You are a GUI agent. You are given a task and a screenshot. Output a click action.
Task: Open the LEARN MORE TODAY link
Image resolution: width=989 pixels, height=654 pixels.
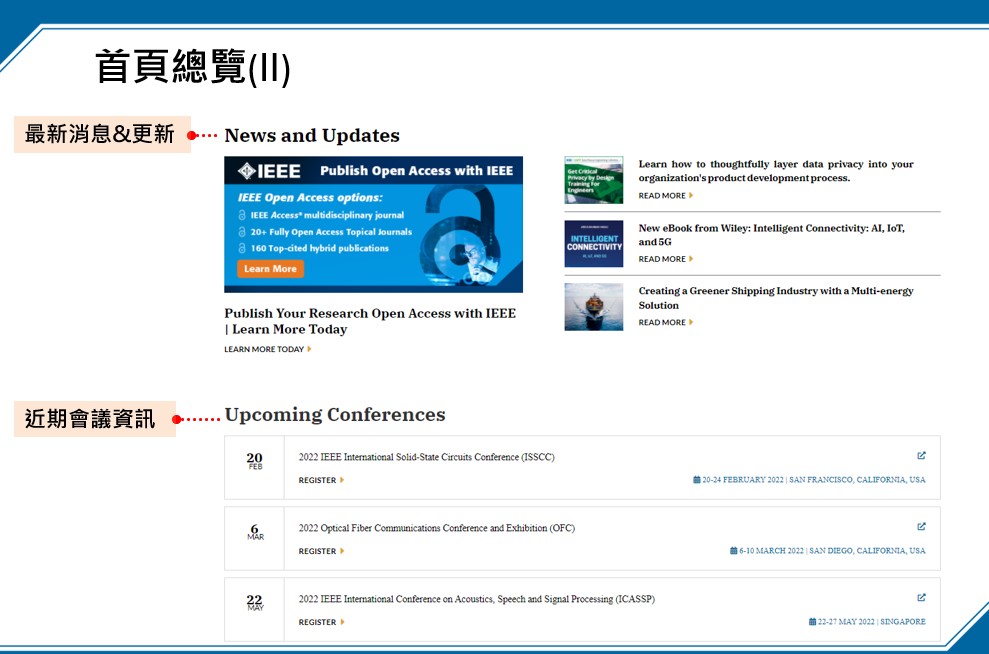[268, 349]
